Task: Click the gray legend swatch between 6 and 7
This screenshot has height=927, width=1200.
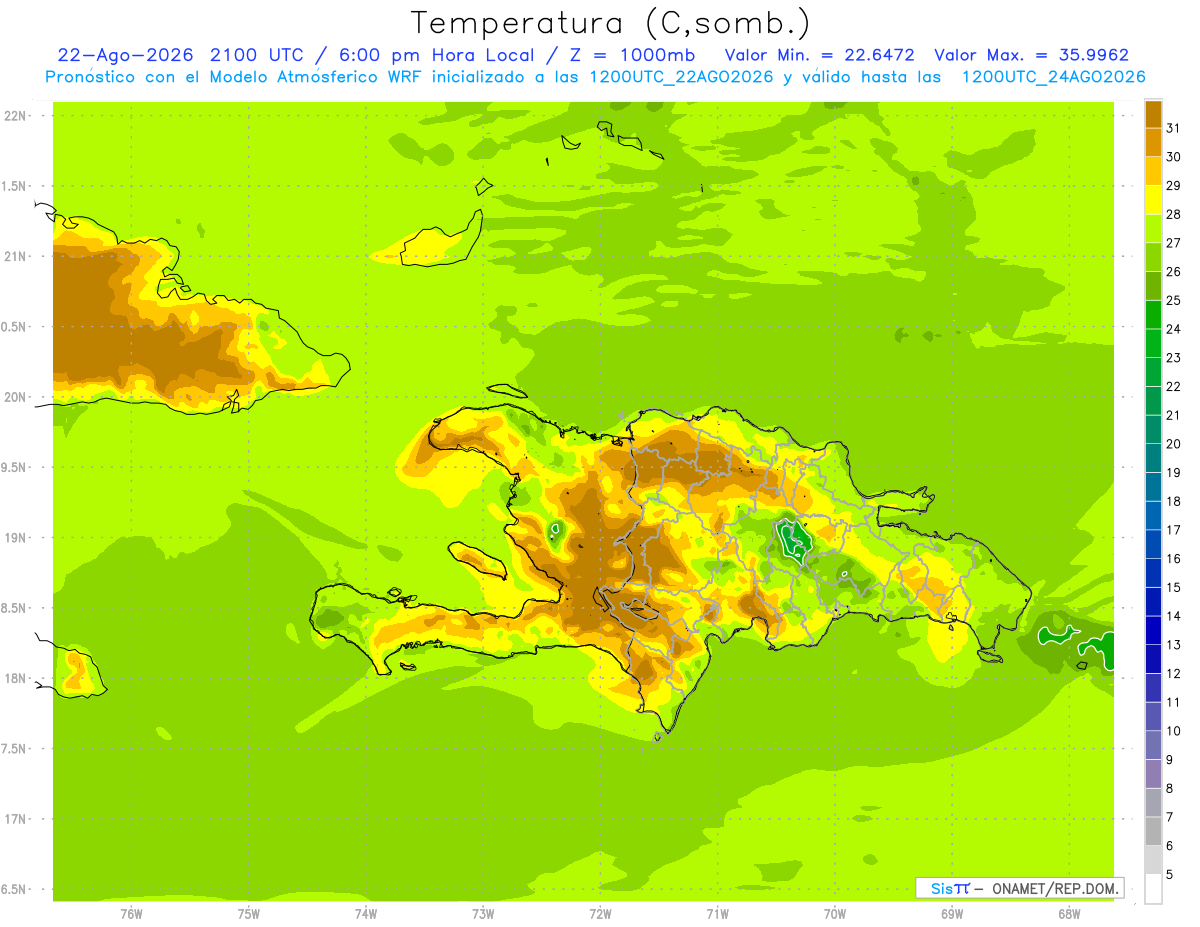Action: click(1153, 831)
